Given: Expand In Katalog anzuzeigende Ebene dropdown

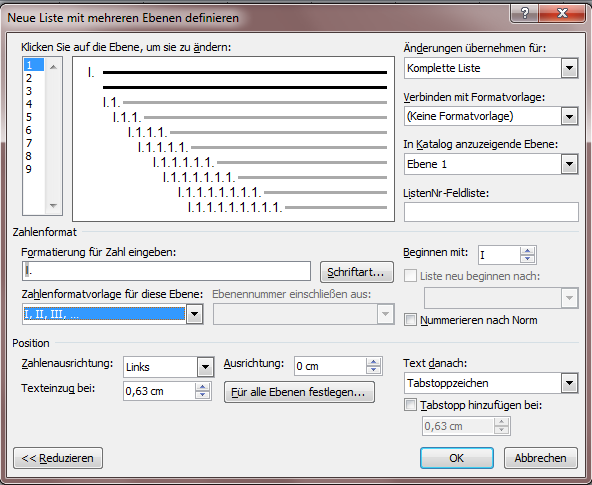Looking at the screenshot, I should point(569,164).
